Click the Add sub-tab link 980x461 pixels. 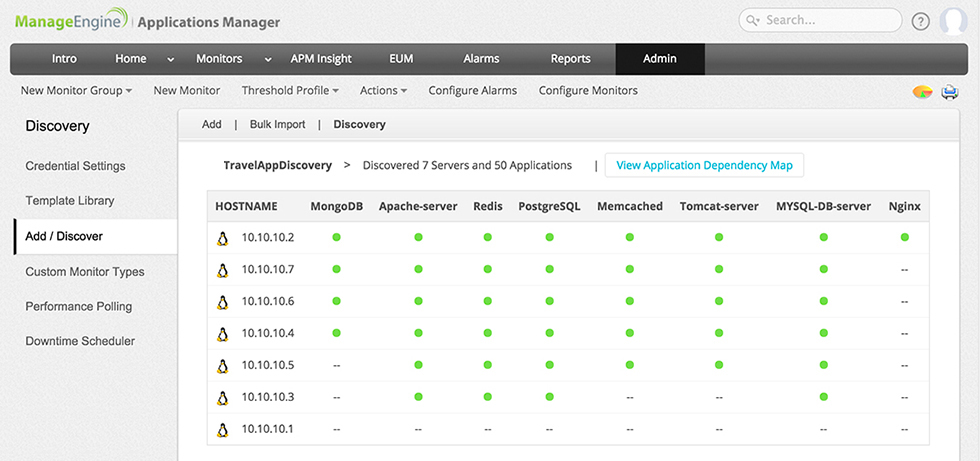click(212, 124)
